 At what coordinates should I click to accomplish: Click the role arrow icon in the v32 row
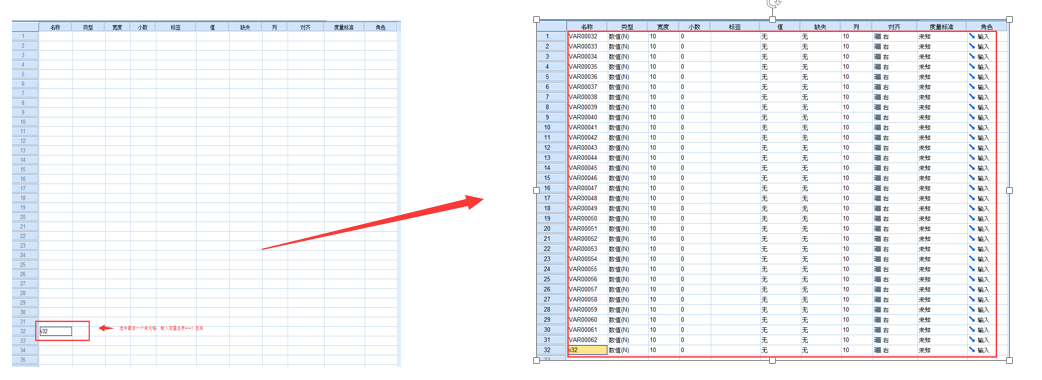point(972,350)
